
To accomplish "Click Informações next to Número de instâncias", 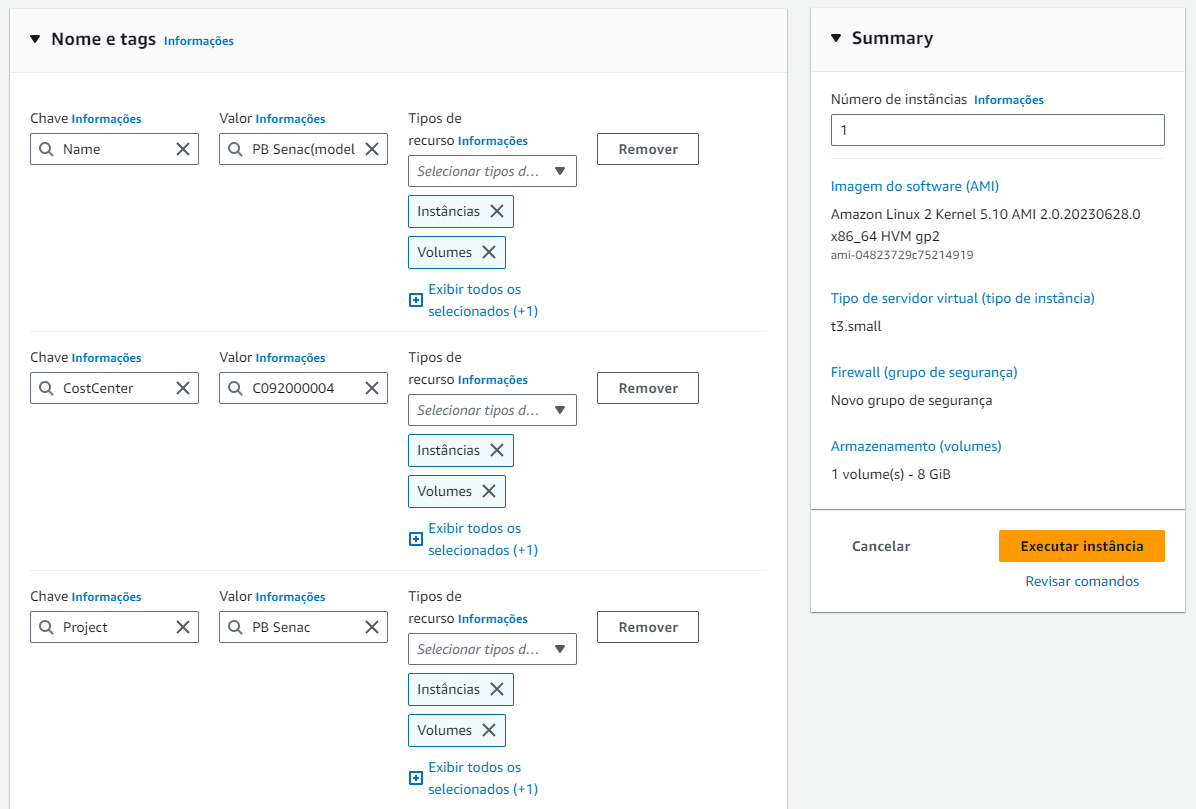I will 1009,99.
